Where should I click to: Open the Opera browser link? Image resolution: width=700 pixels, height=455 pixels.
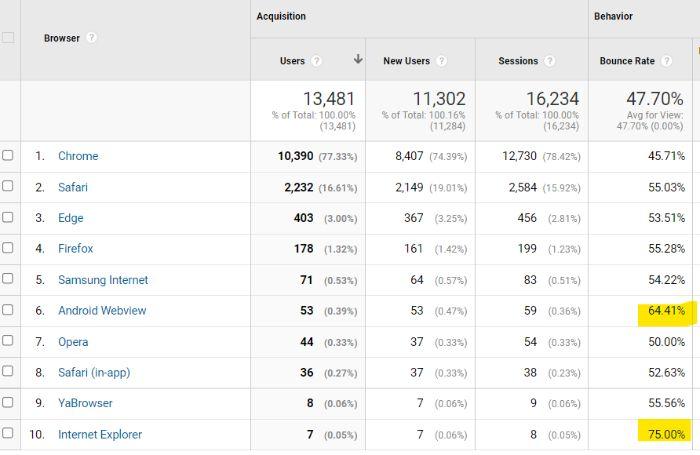73,342
